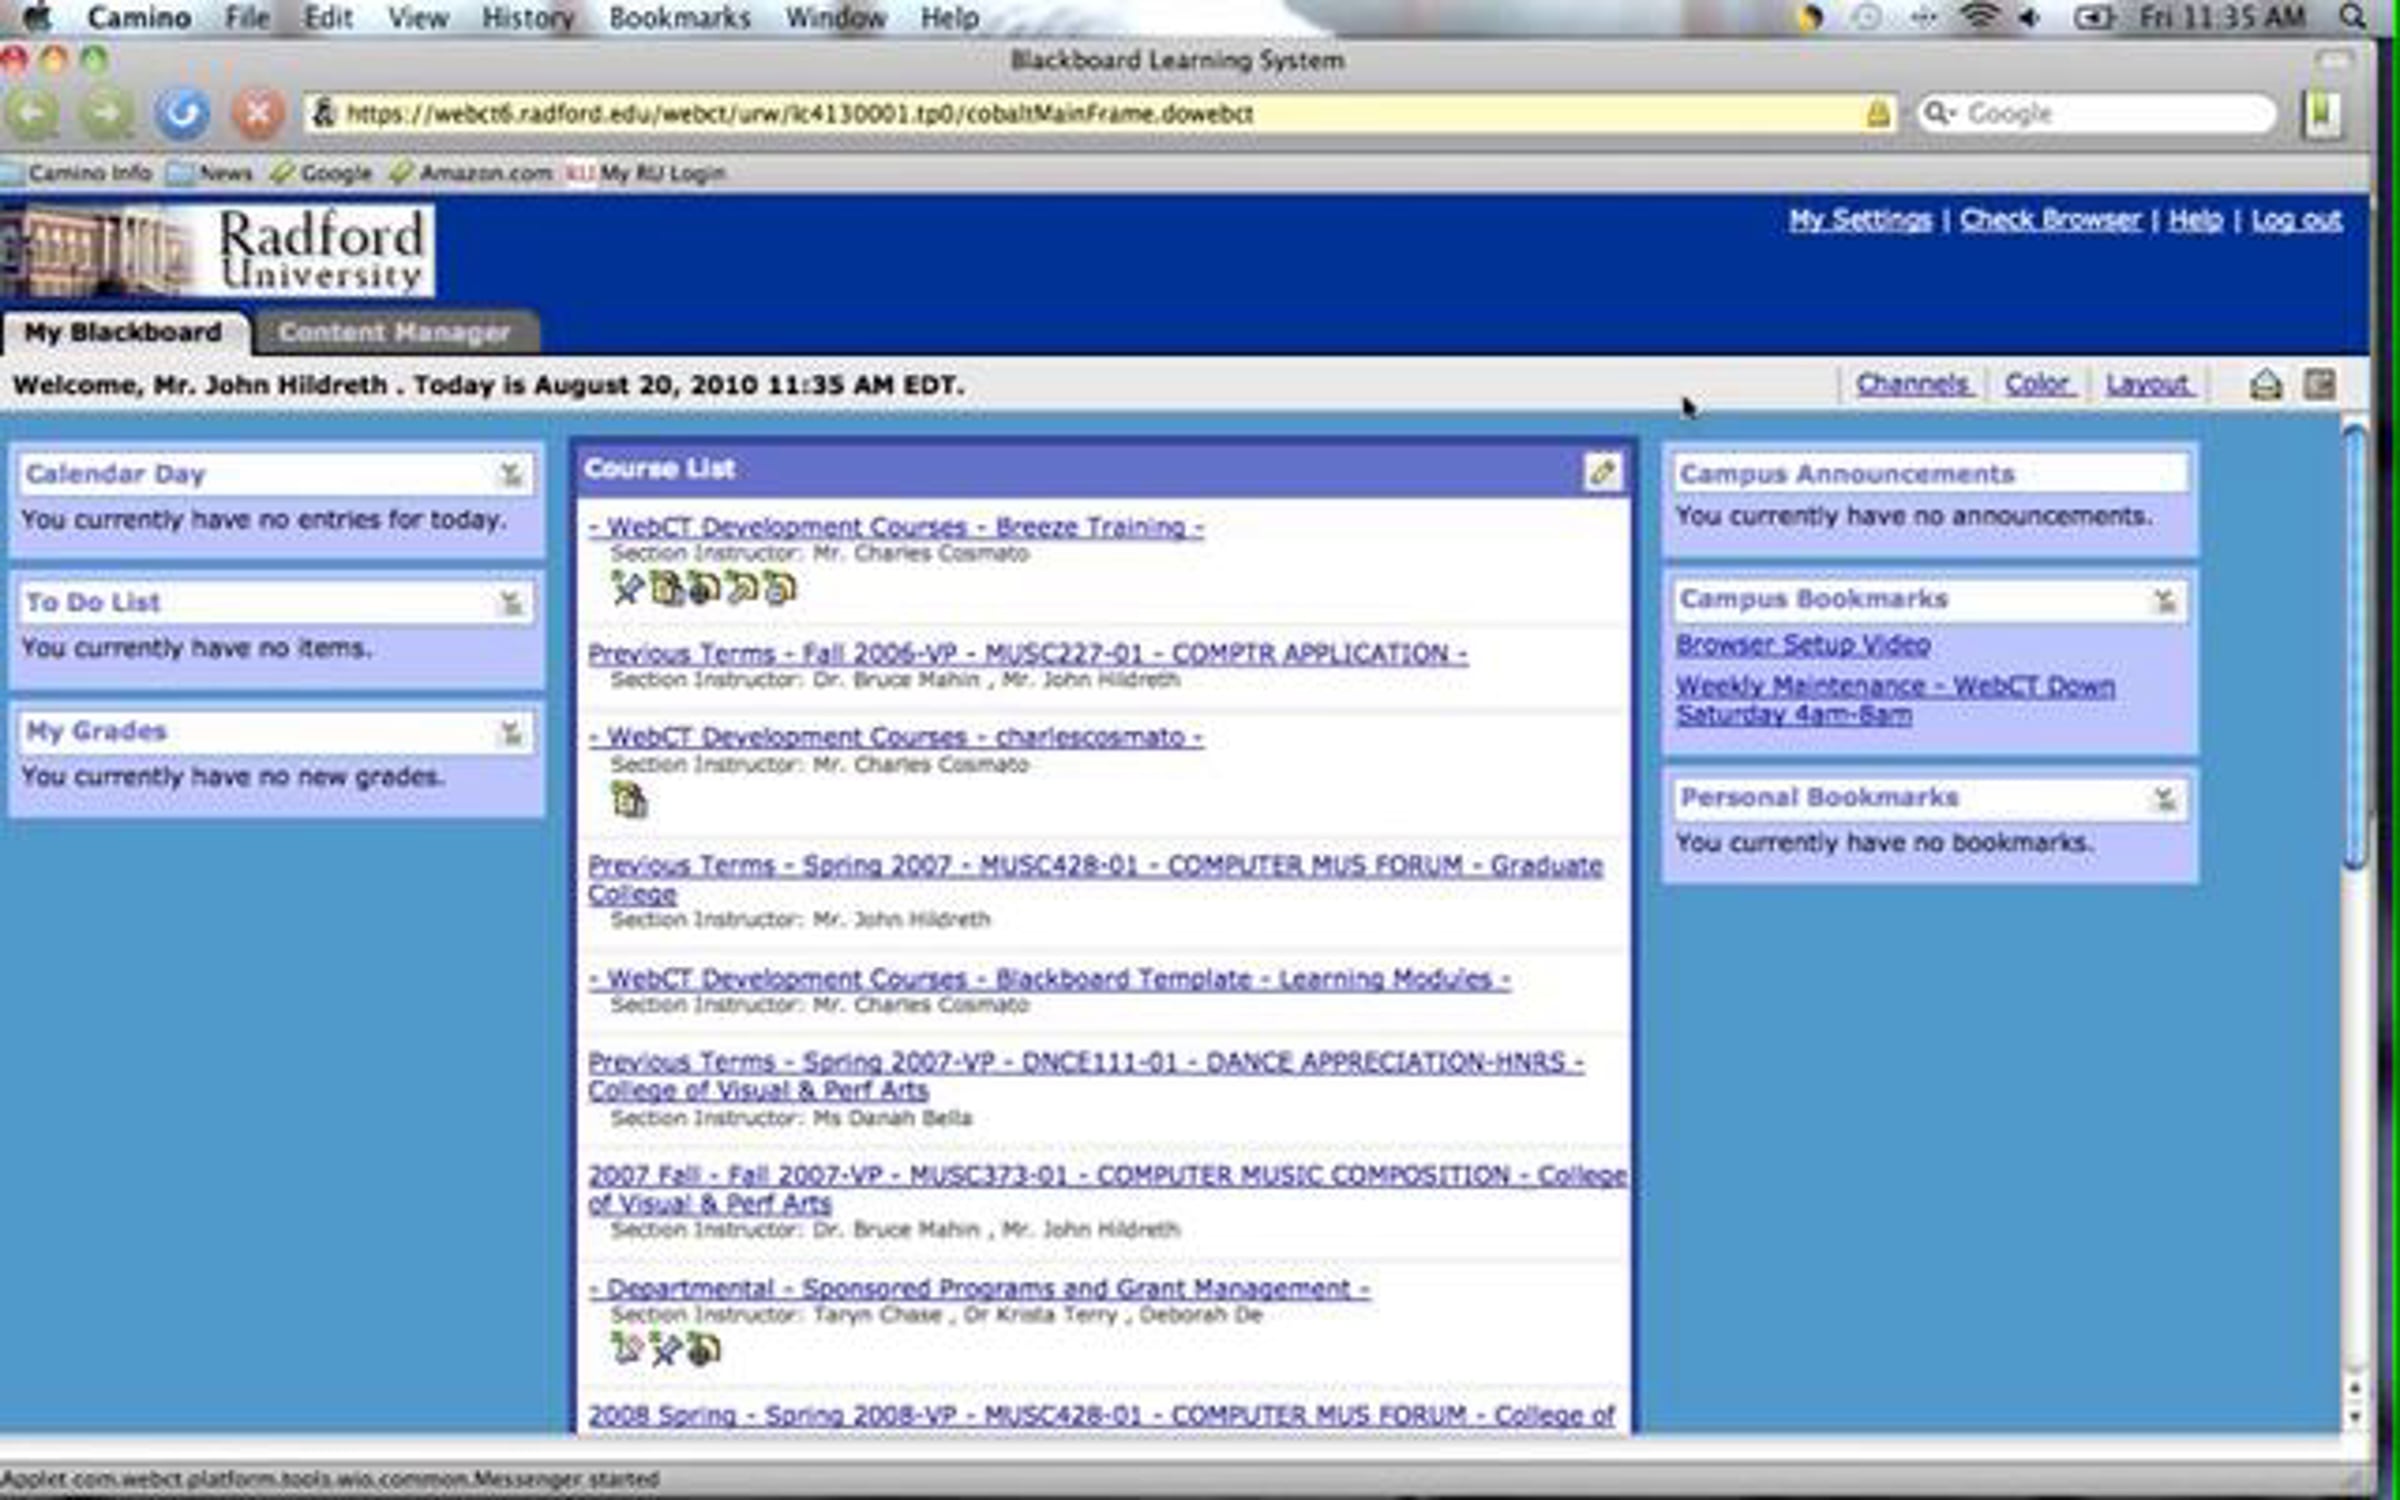Click the Camino Info bookmark
This screenshot has width=2400, height=1500.
coord(77,173)
